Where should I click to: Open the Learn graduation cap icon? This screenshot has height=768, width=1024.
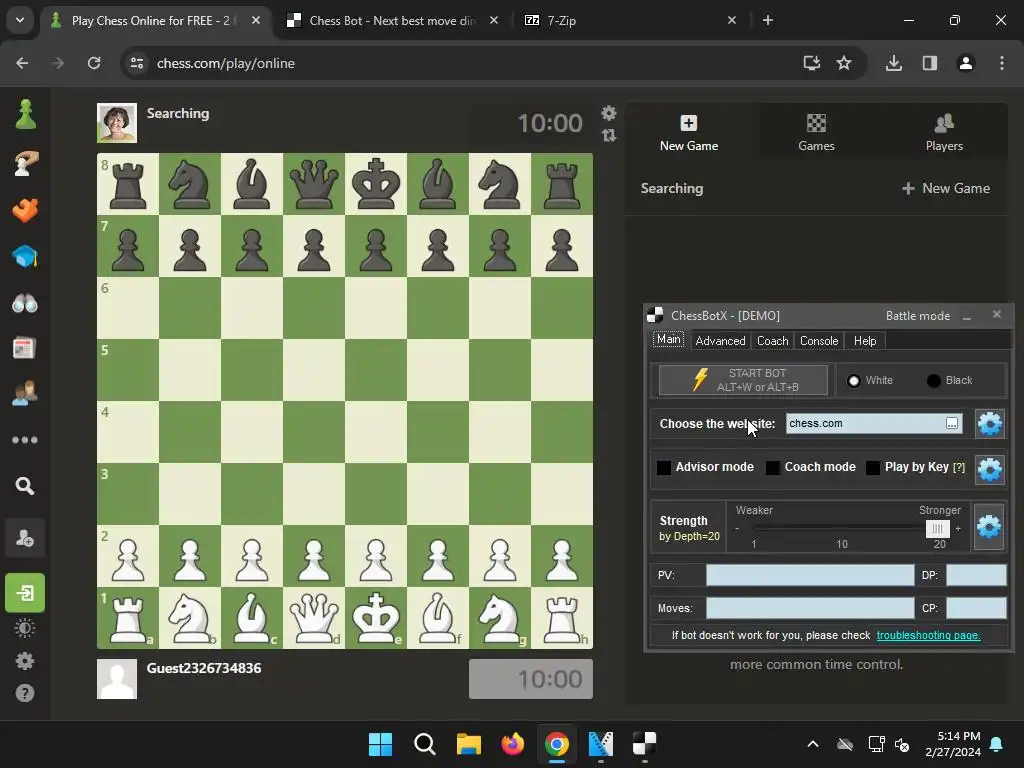point(25,257)
